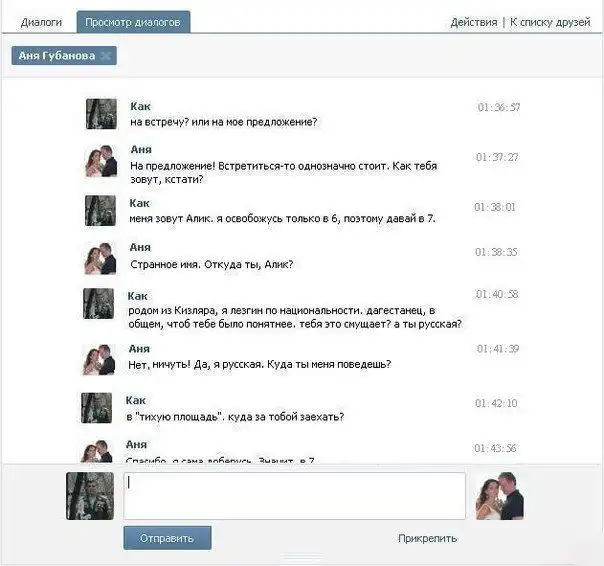Open your own avatar beside input field
This screenshot has height=566, width=604.
tap(90, 496)
